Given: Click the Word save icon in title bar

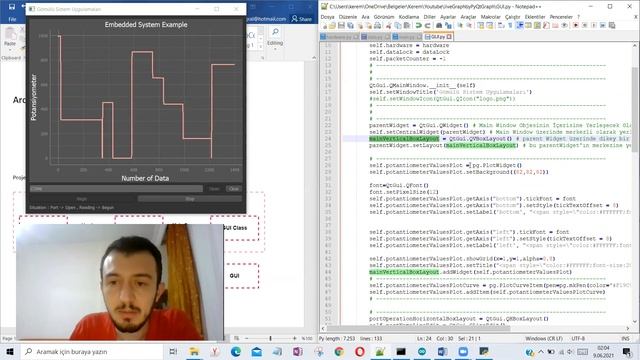Looking at the screenshot, I should click(11, 7).
